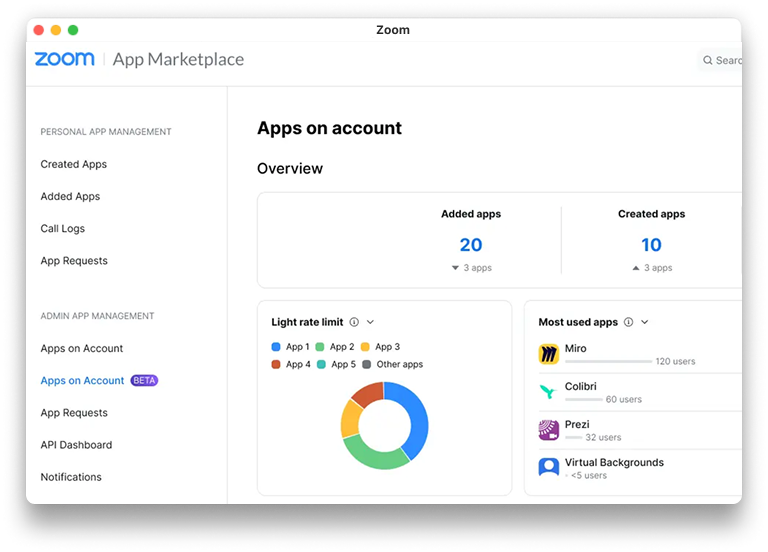Click the info icon beside Light rate limit
768x552 pixels.
click(354, 322)
